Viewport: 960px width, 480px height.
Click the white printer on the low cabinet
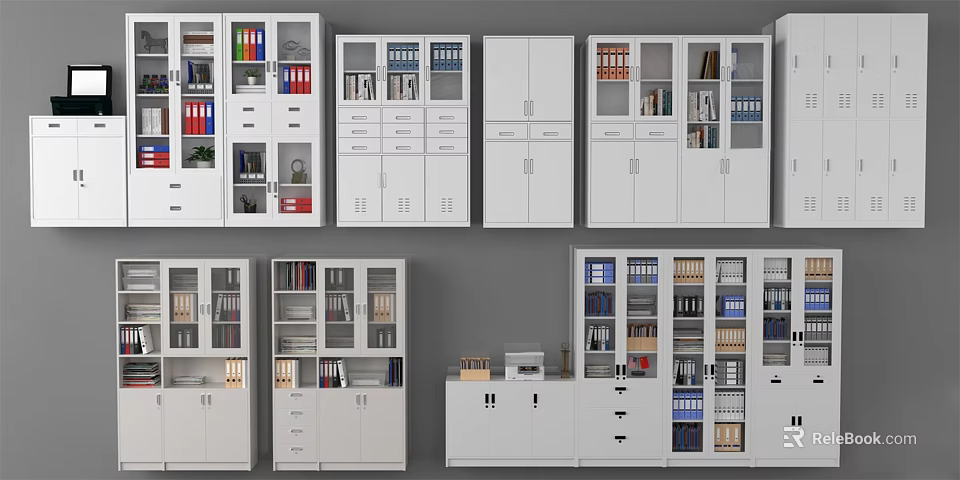click(524, 366)
